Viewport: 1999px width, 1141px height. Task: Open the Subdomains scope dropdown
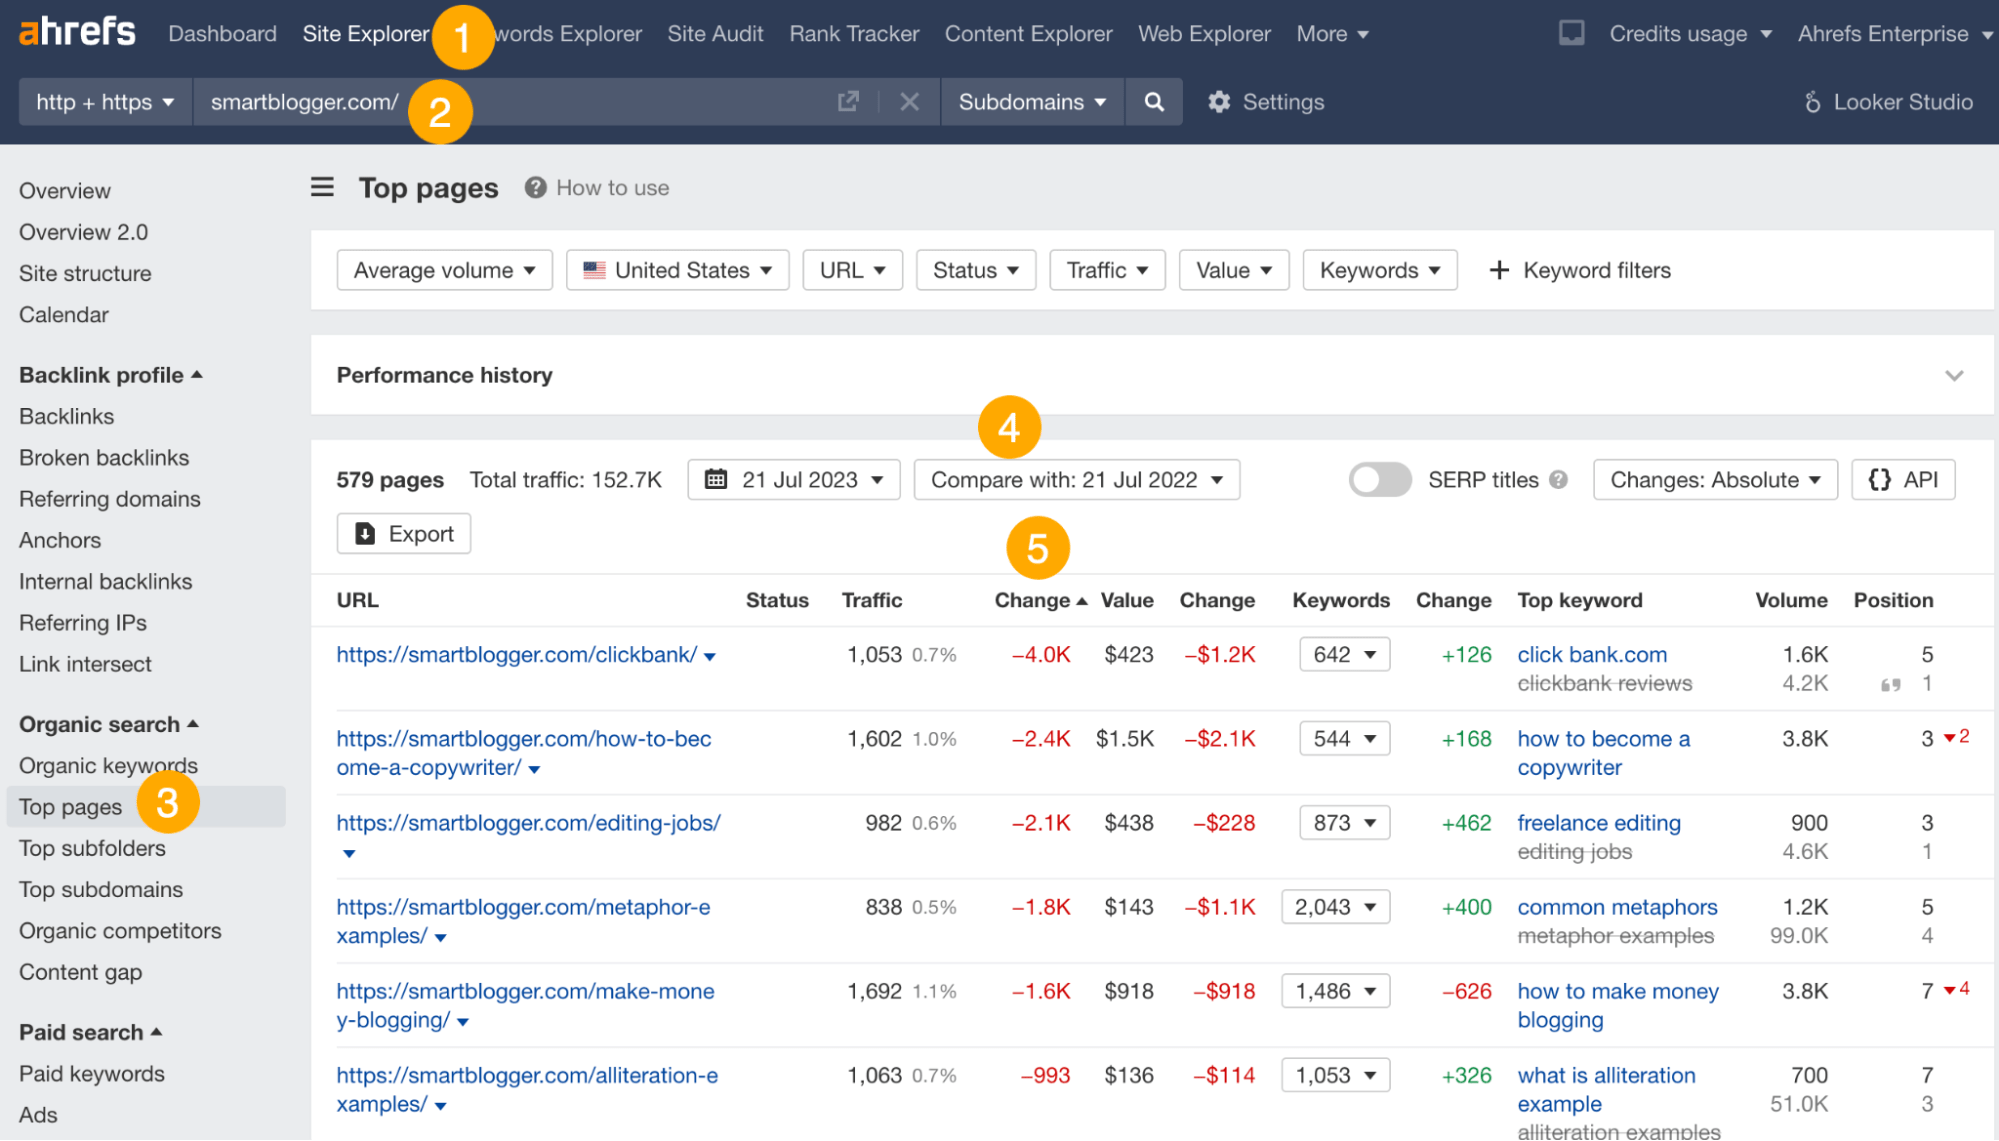[x=1031, y=101]
